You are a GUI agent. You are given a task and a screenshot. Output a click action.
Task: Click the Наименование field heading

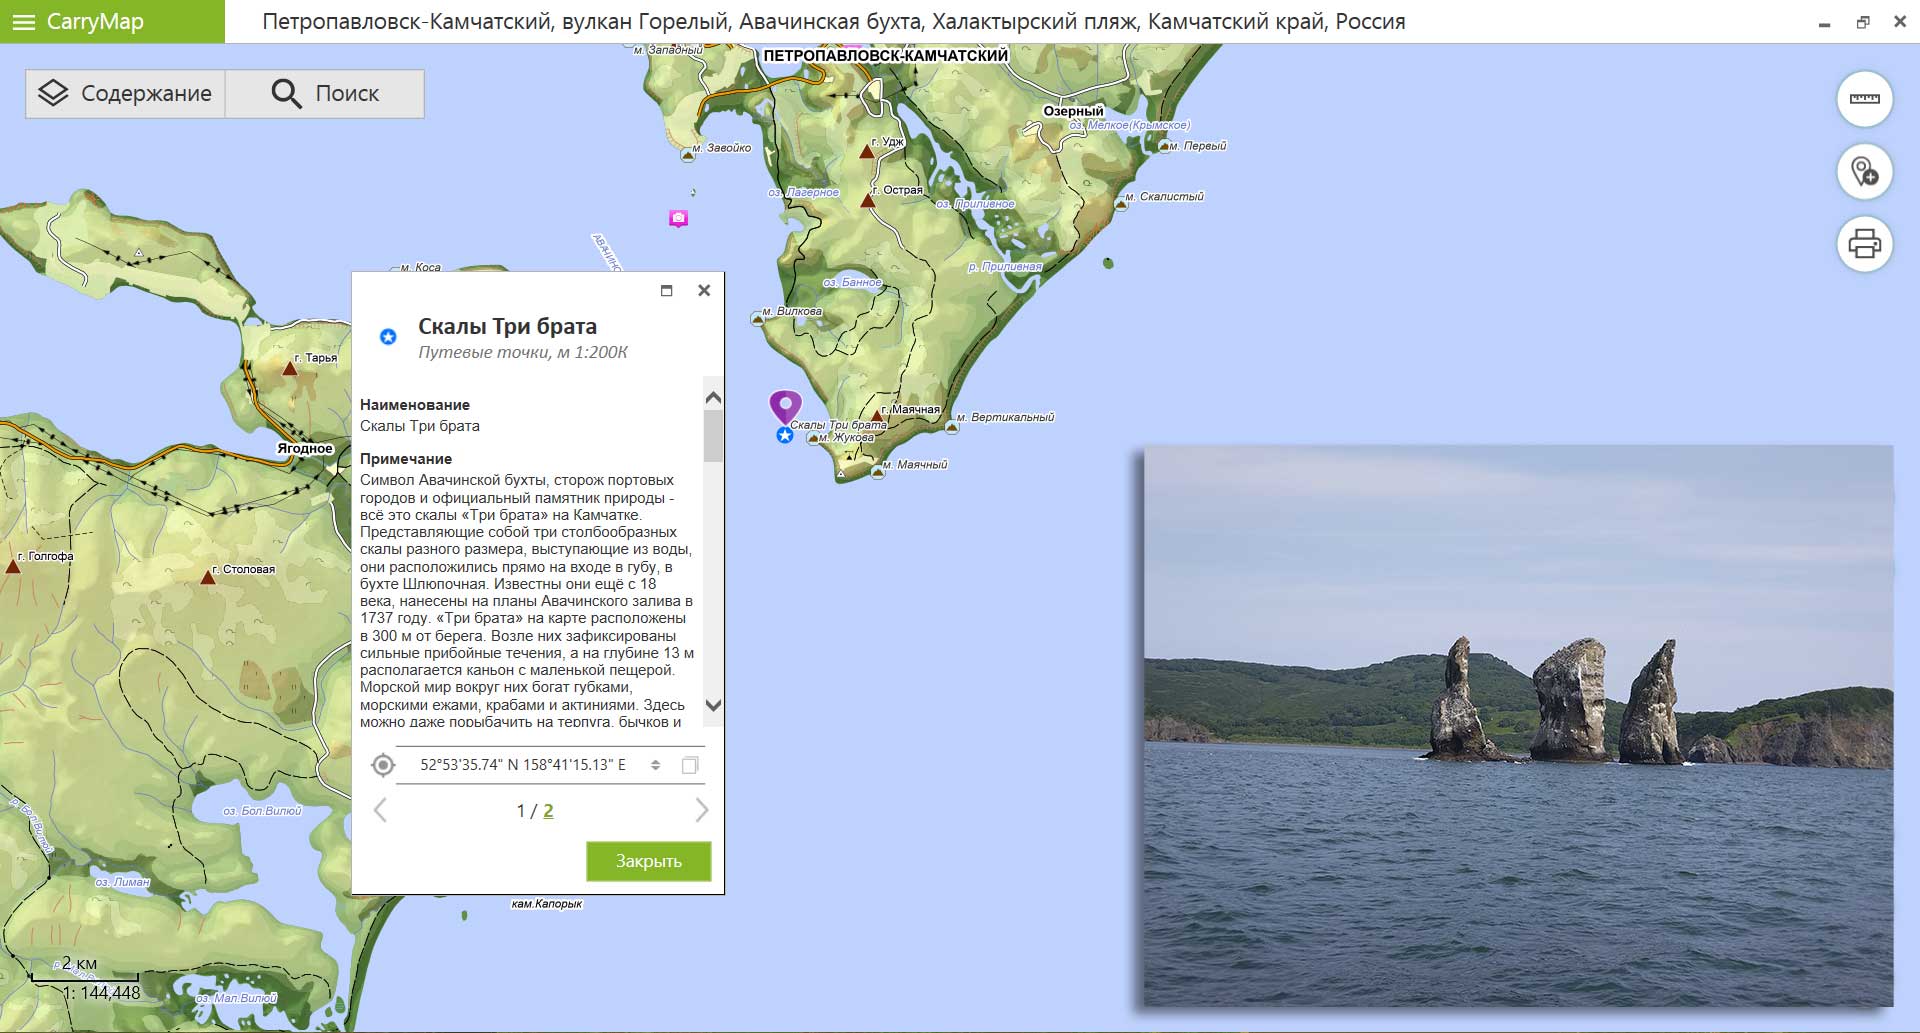(415, 405)
